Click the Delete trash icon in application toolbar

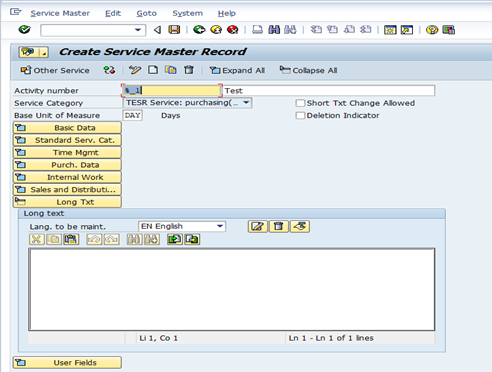pos(189,70)
